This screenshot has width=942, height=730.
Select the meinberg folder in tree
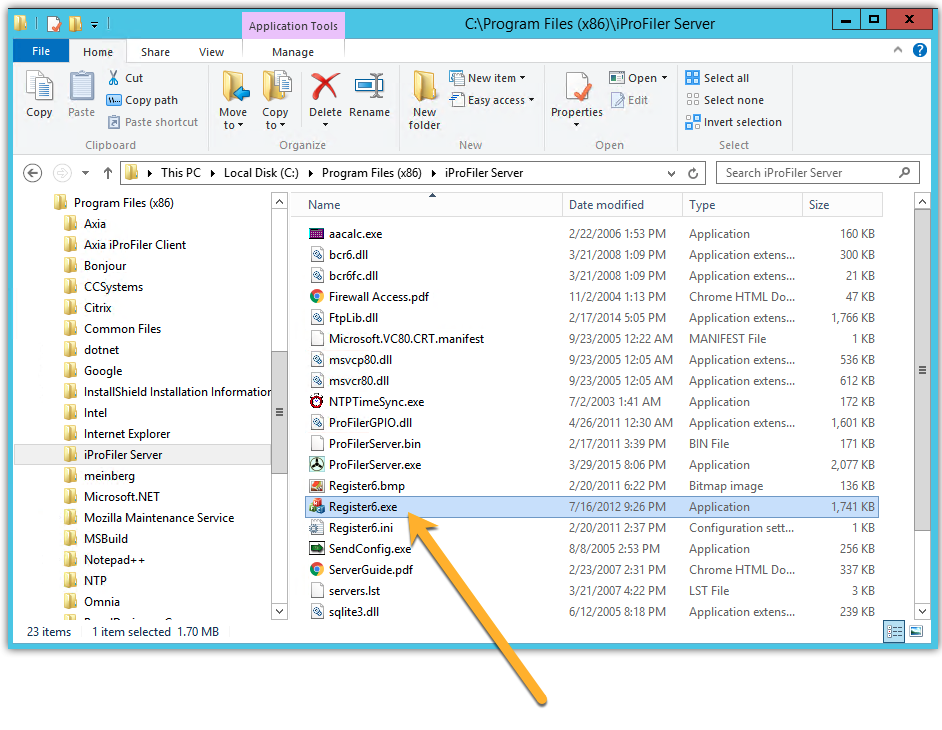tap(109, 476)
